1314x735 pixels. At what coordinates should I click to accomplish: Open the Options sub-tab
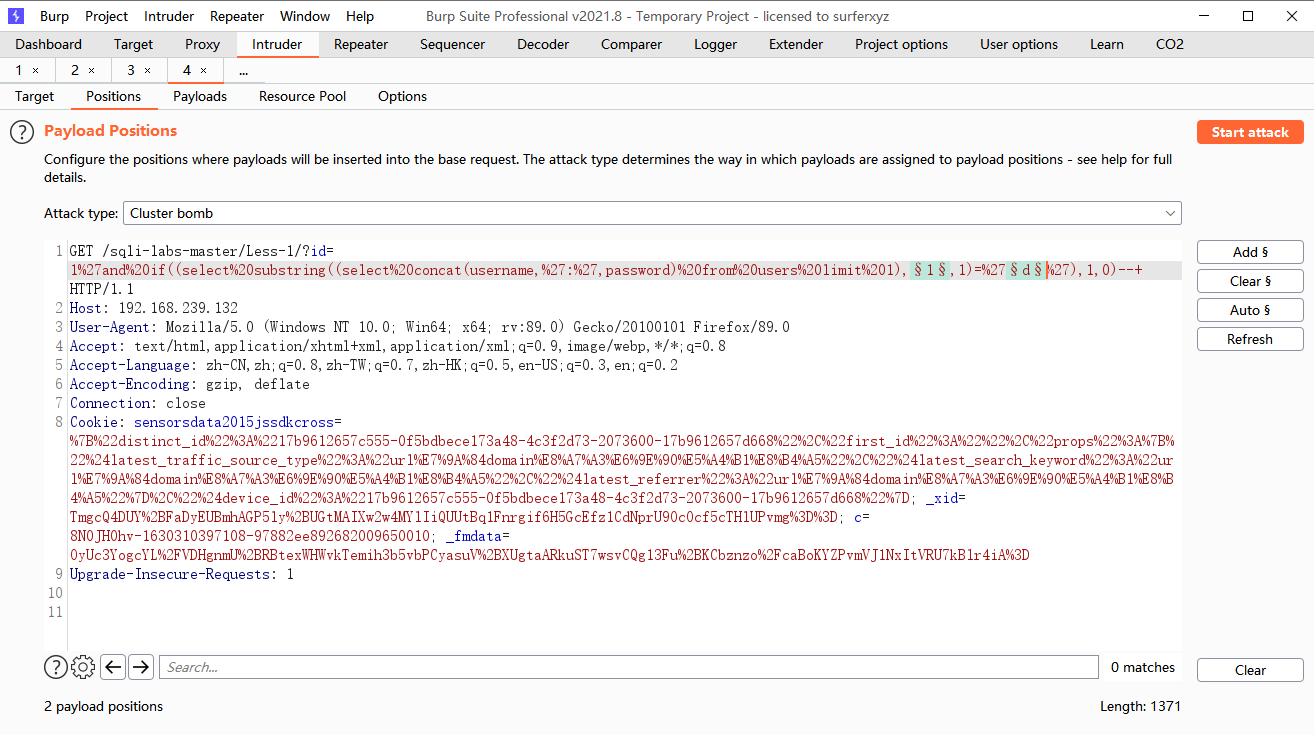point(402,96)
